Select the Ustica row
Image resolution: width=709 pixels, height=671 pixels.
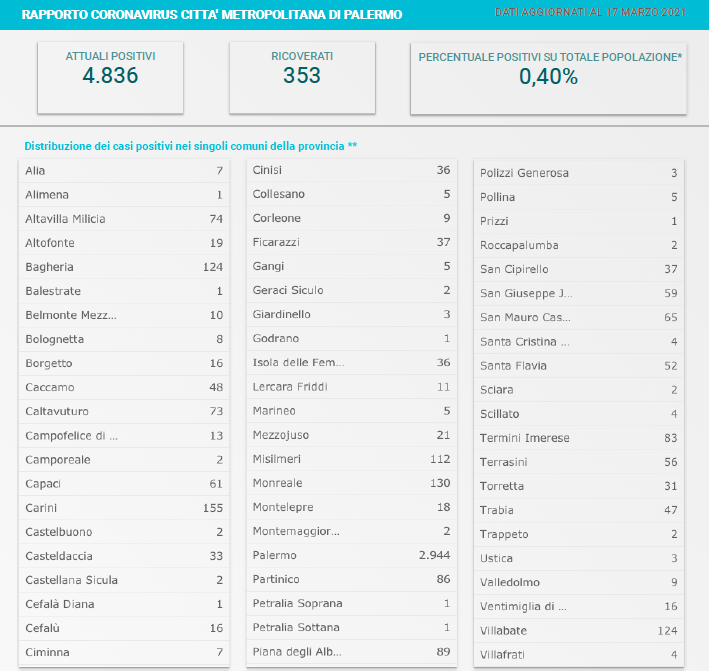[579, 558]
